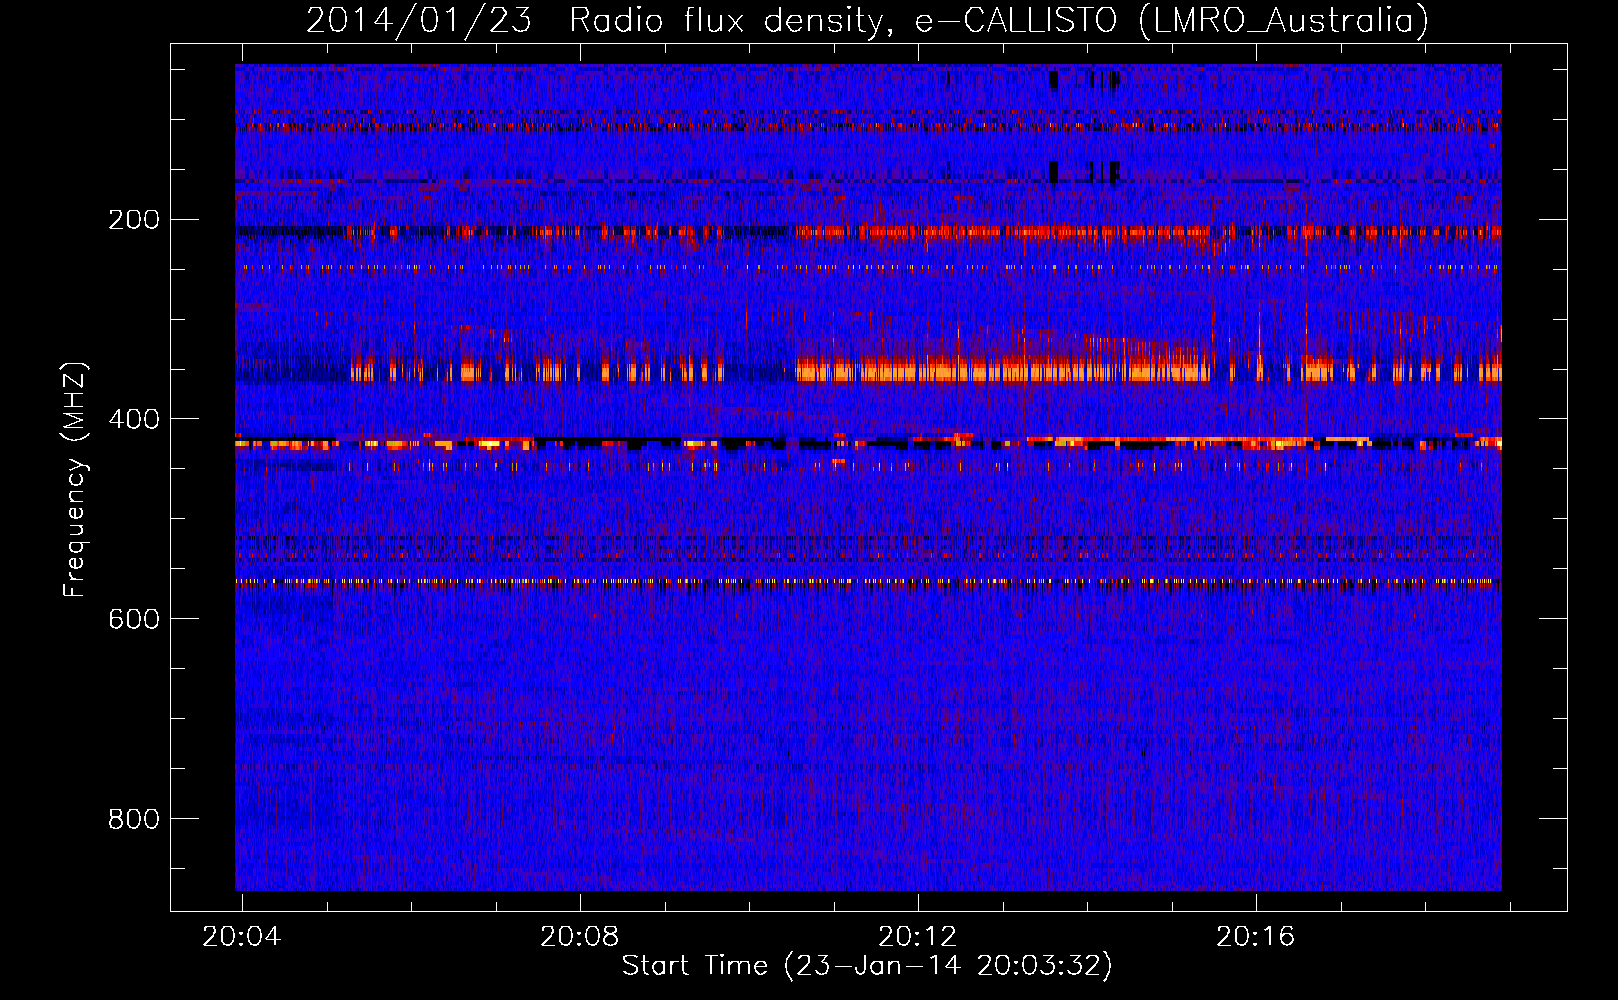The width and height of the screenshot is (1618, 1000).
Task: Click the 800 frequency tick label
Action: tap(134, 820)
